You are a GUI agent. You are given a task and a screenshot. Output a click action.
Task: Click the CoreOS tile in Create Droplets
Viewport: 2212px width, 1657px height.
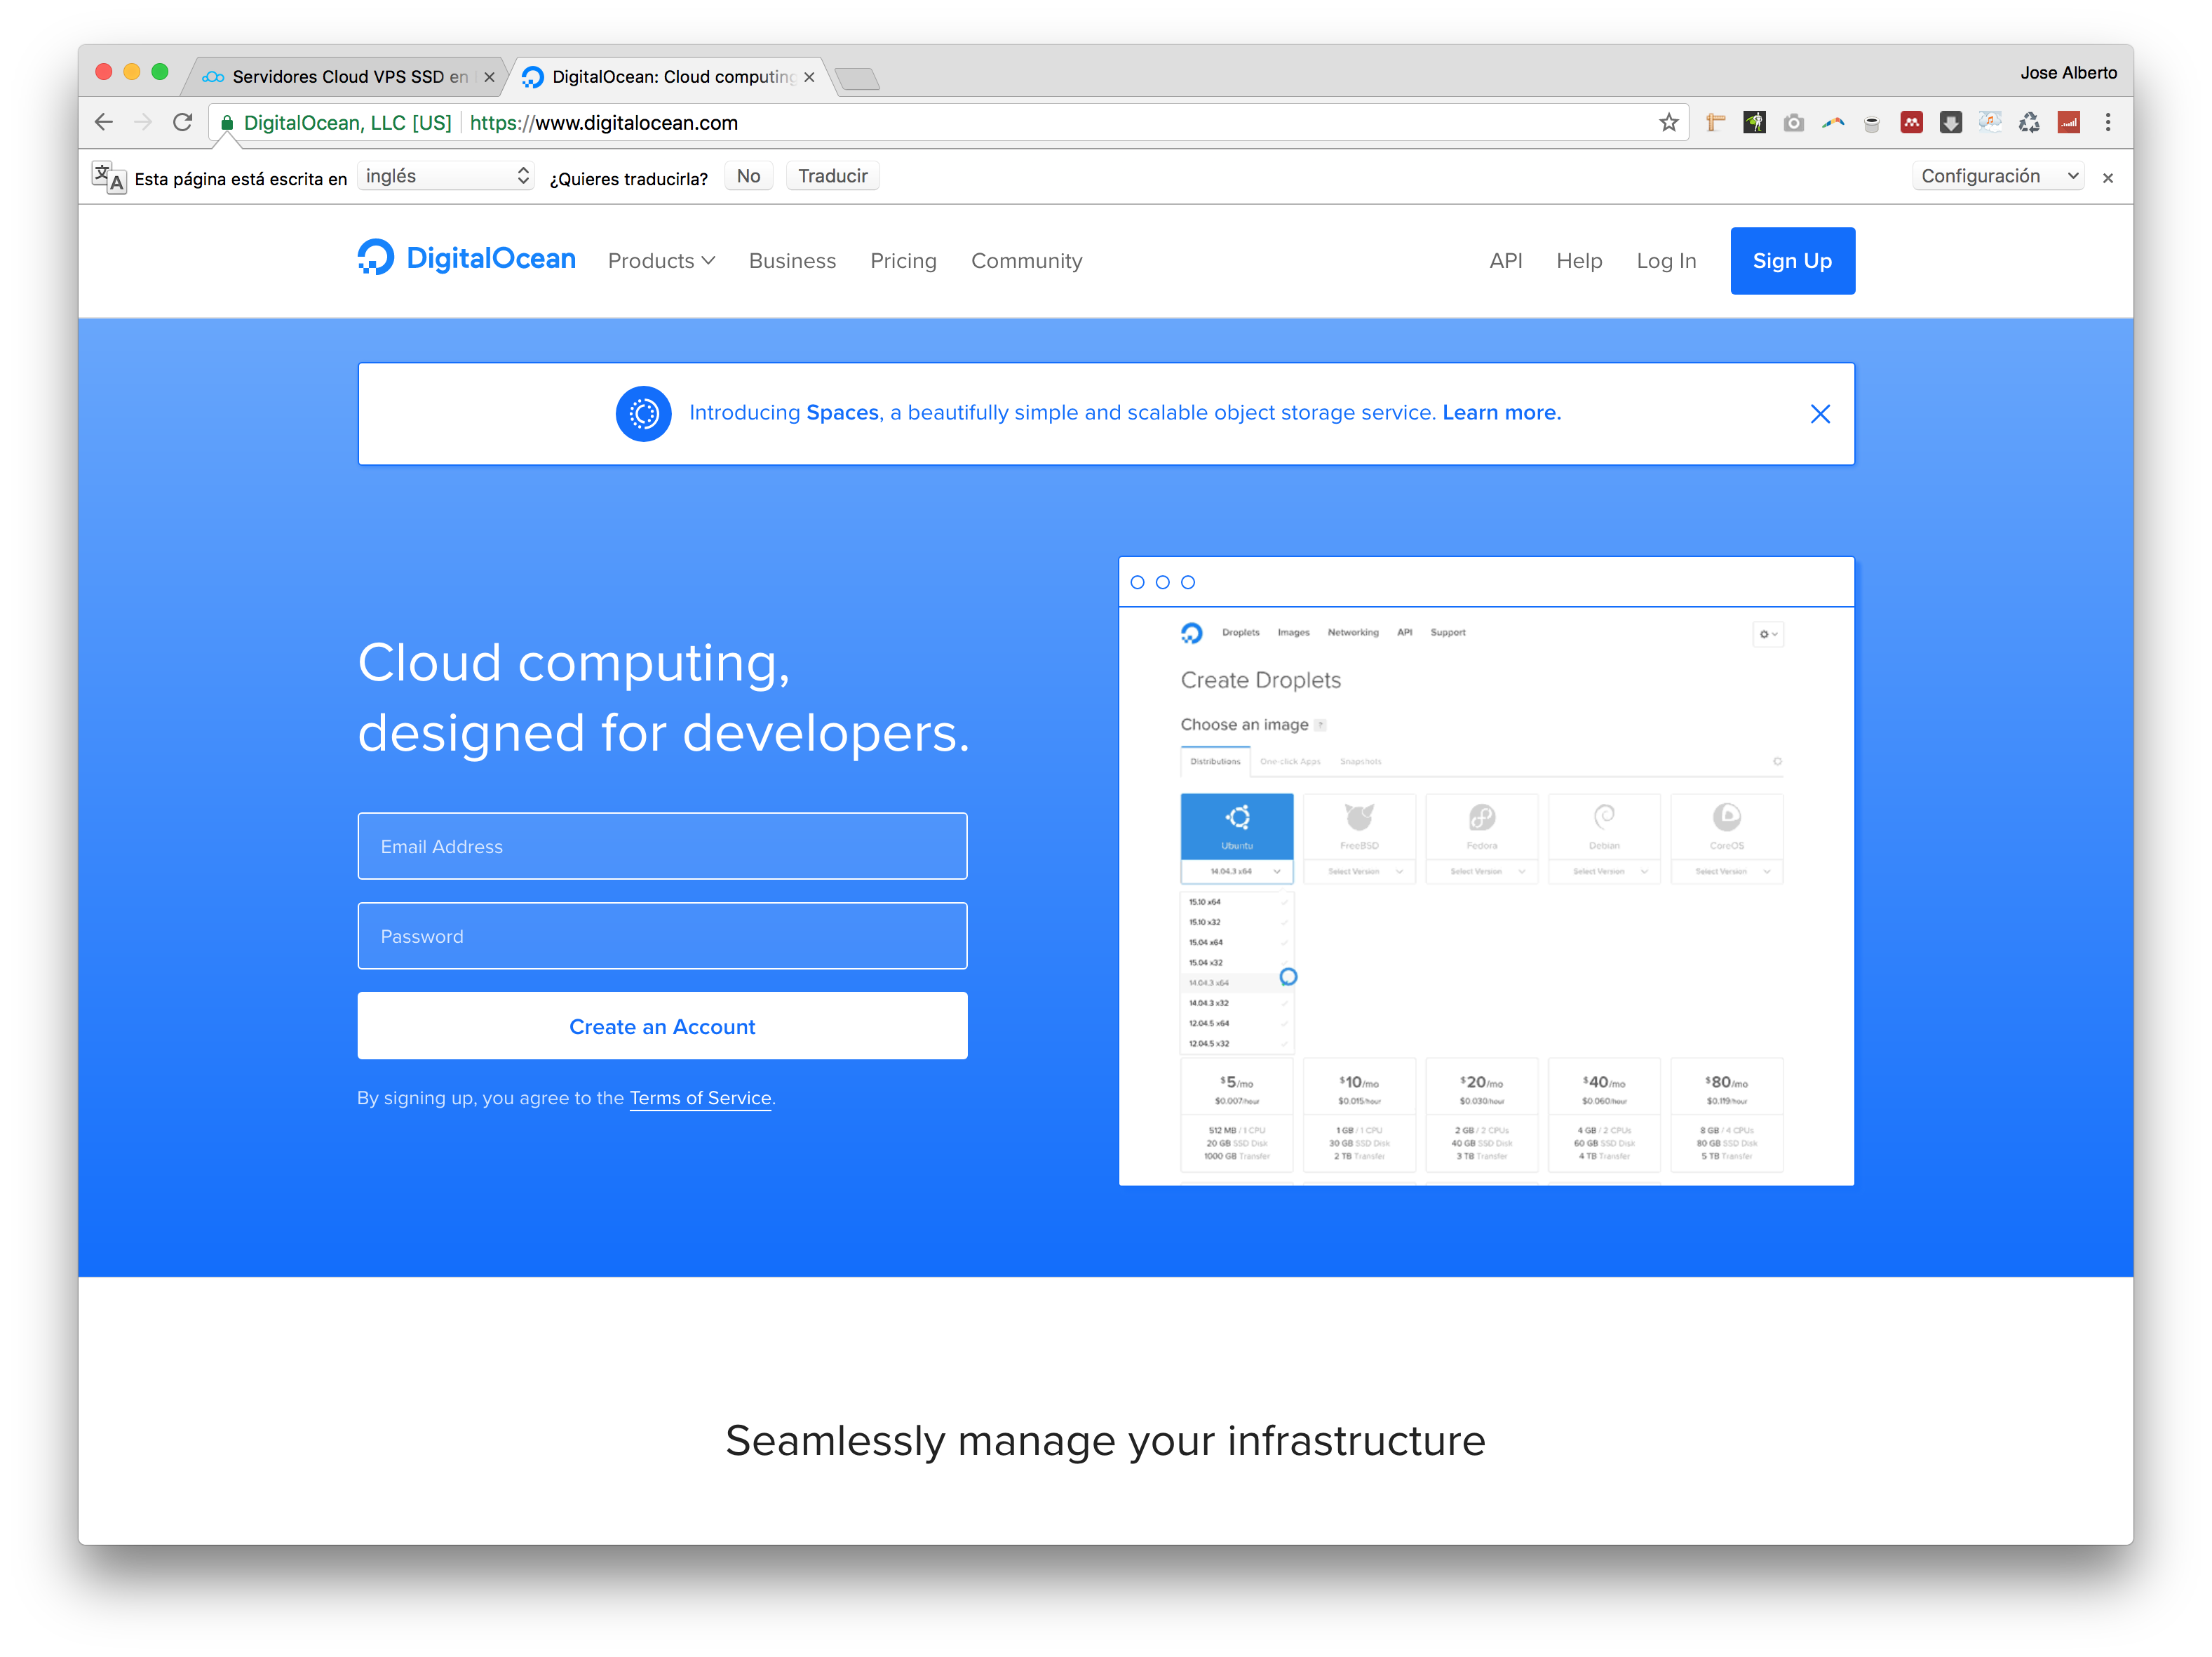click(1726, 826)
